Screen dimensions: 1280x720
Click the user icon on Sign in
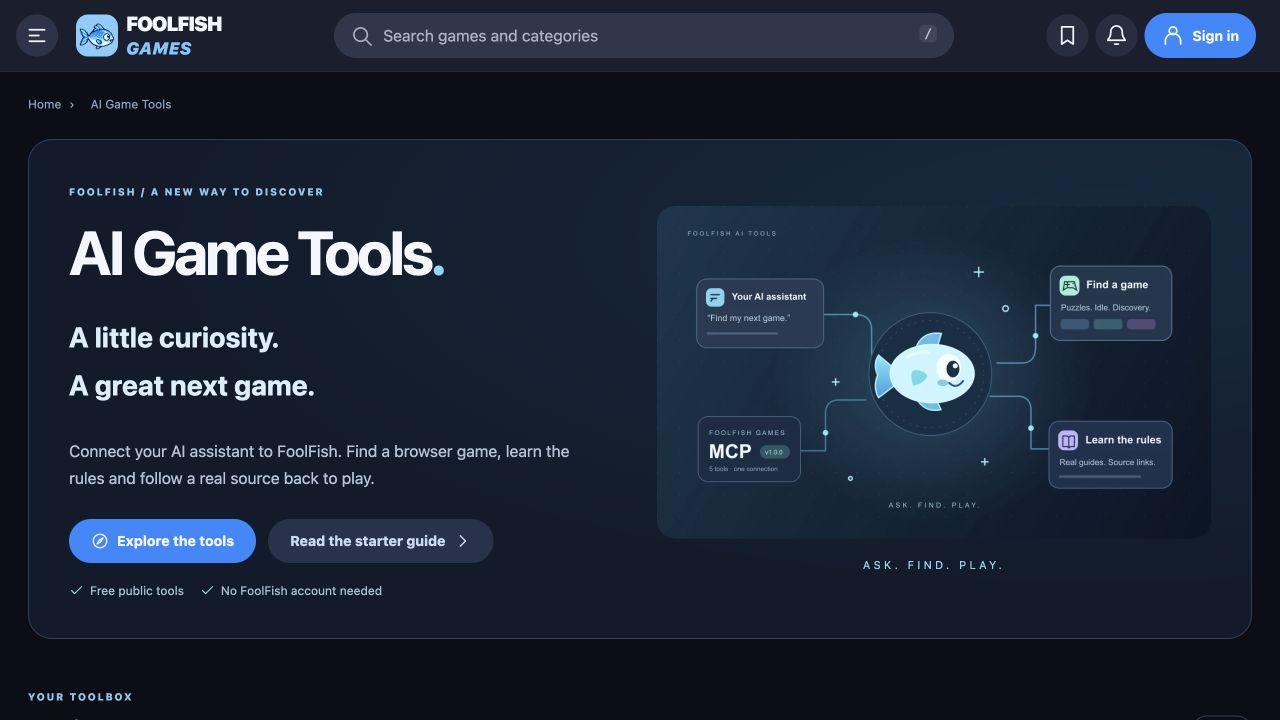(x=1173, y=36)
